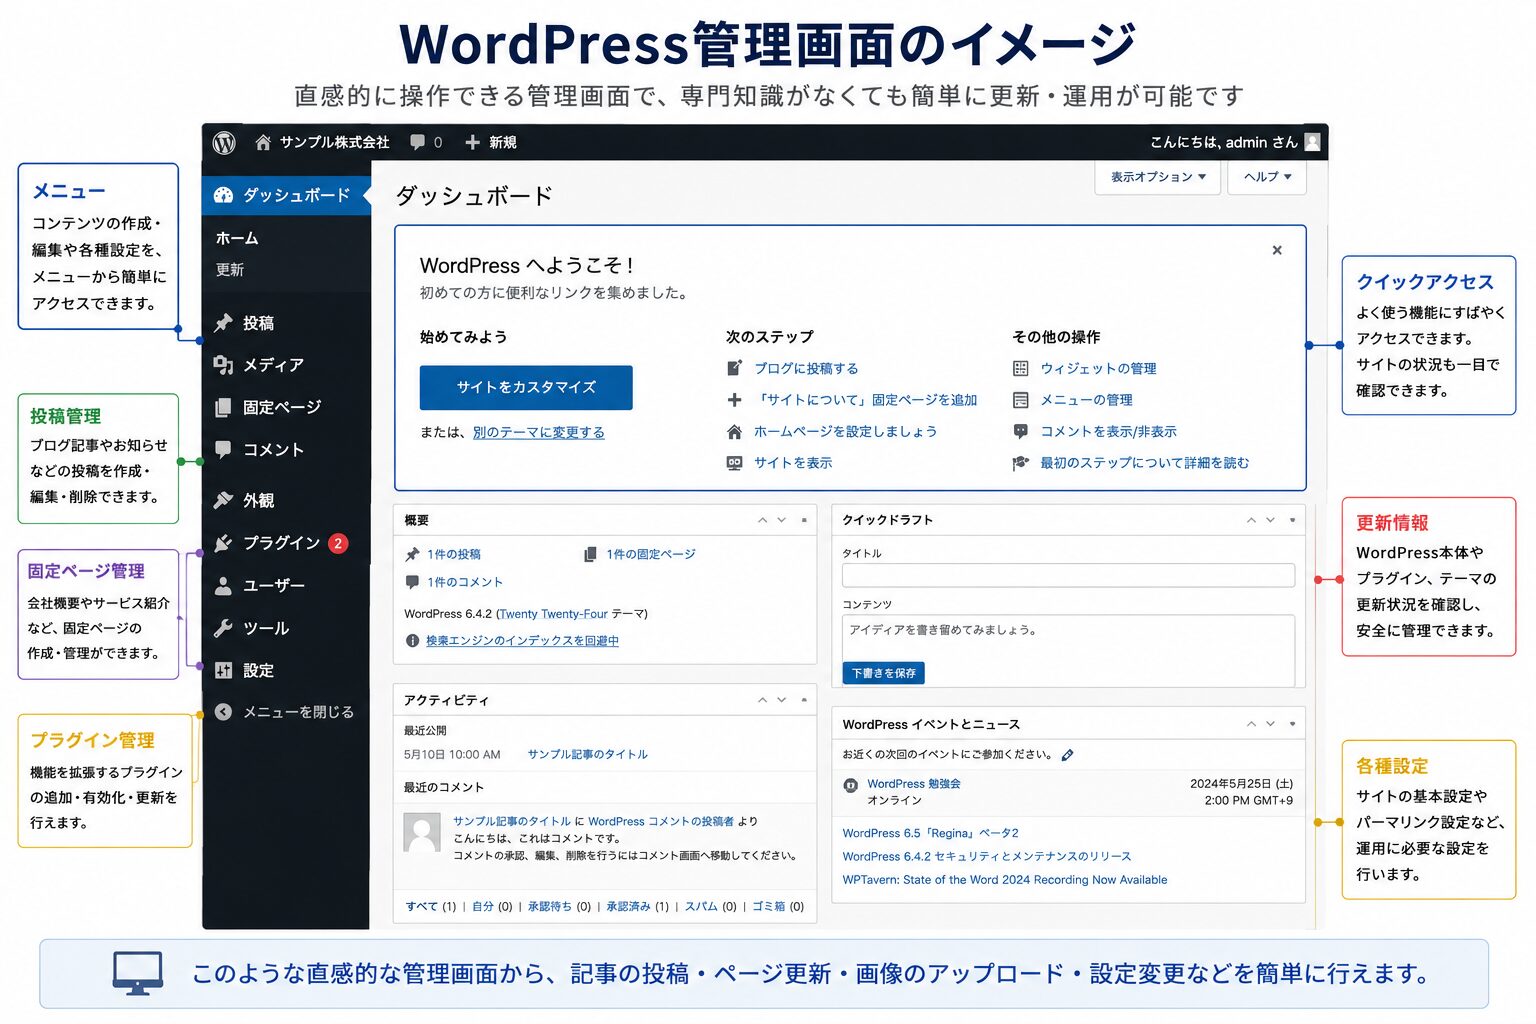Toggle the アクティビティ panel triangle
This screenshot has height=1024, width=1536.
pos(804,700)
